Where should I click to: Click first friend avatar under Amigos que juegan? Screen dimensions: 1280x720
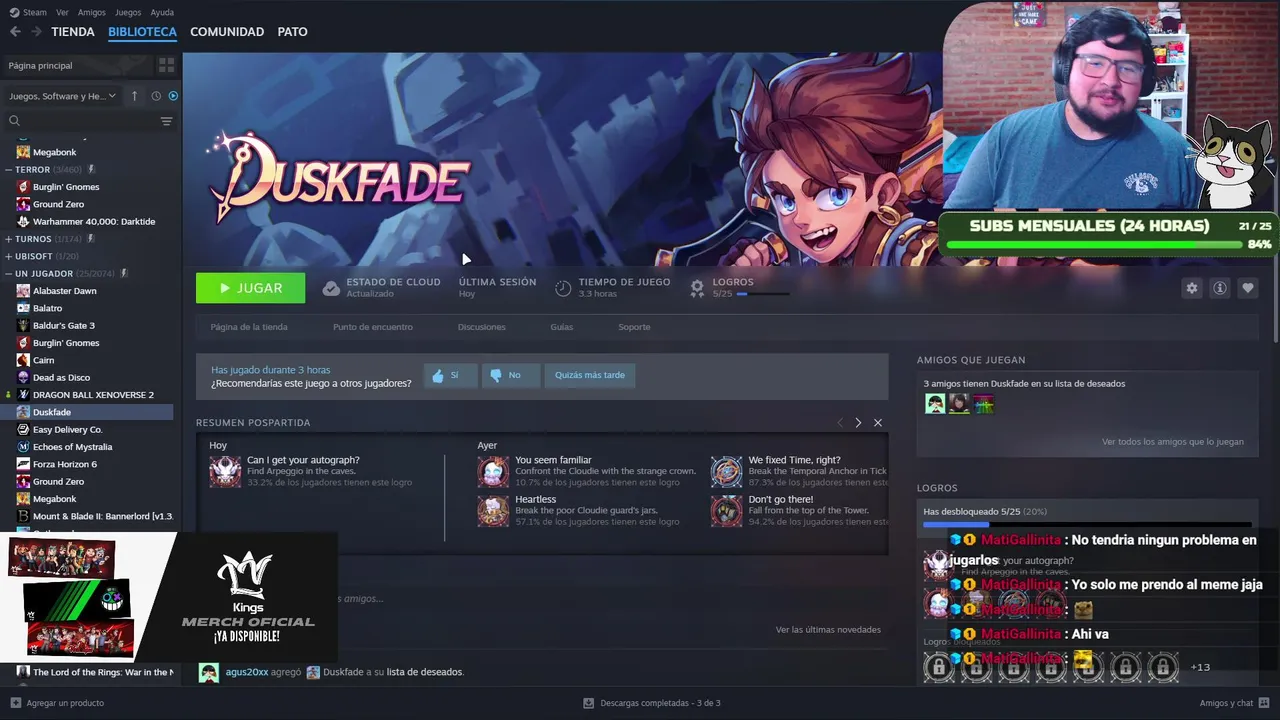click(x=935, y=404)
